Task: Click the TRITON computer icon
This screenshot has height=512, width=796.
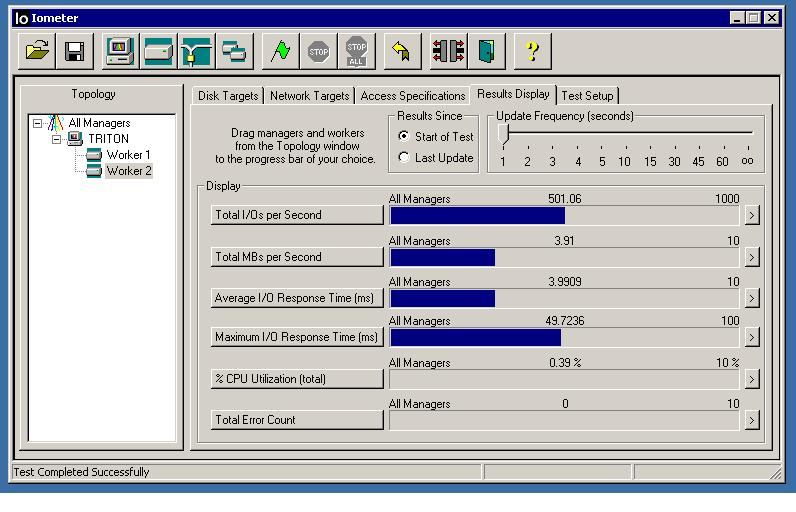Action: coord(75,138)
